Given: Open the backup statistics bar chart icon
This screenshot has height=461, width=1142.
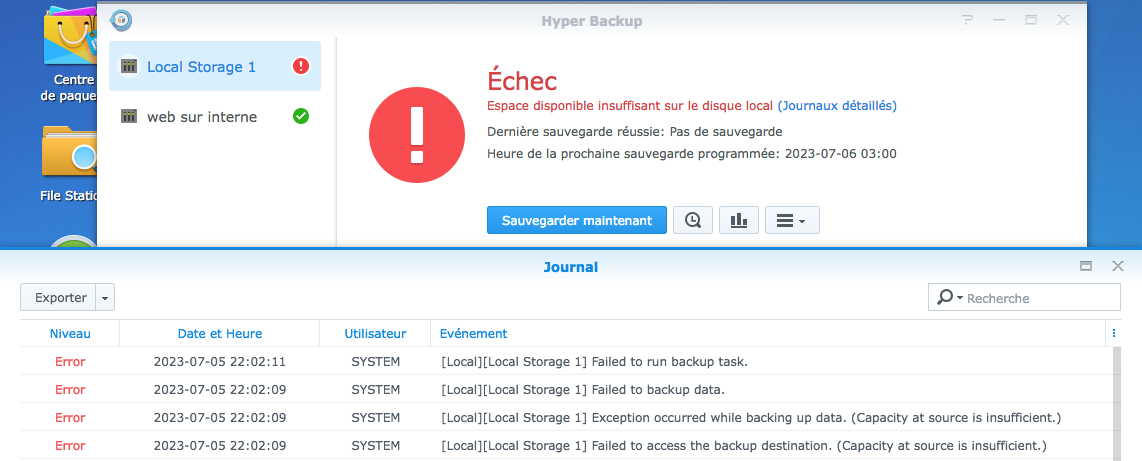Looking at the screenshot, I should (739, 220).
